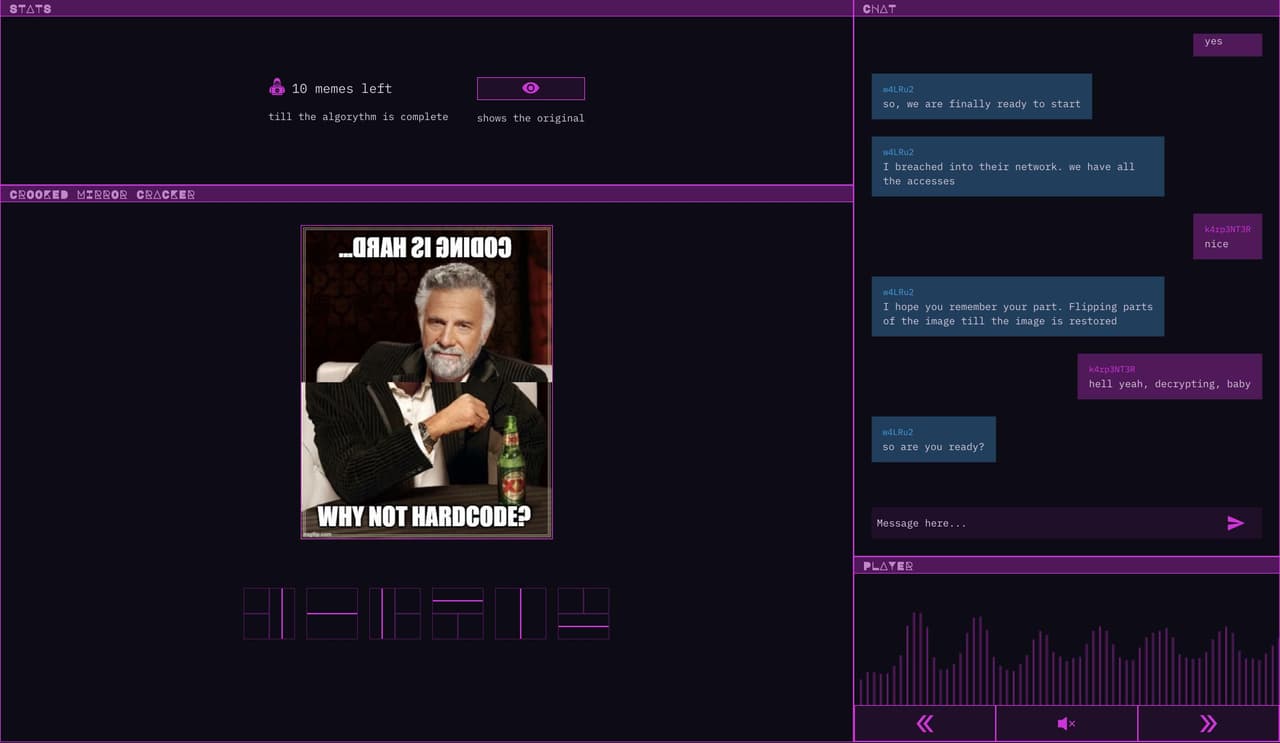Click username k4rp3NT3R above 'nice'
1280x743 pixels.
click(x=1227, y=229)
